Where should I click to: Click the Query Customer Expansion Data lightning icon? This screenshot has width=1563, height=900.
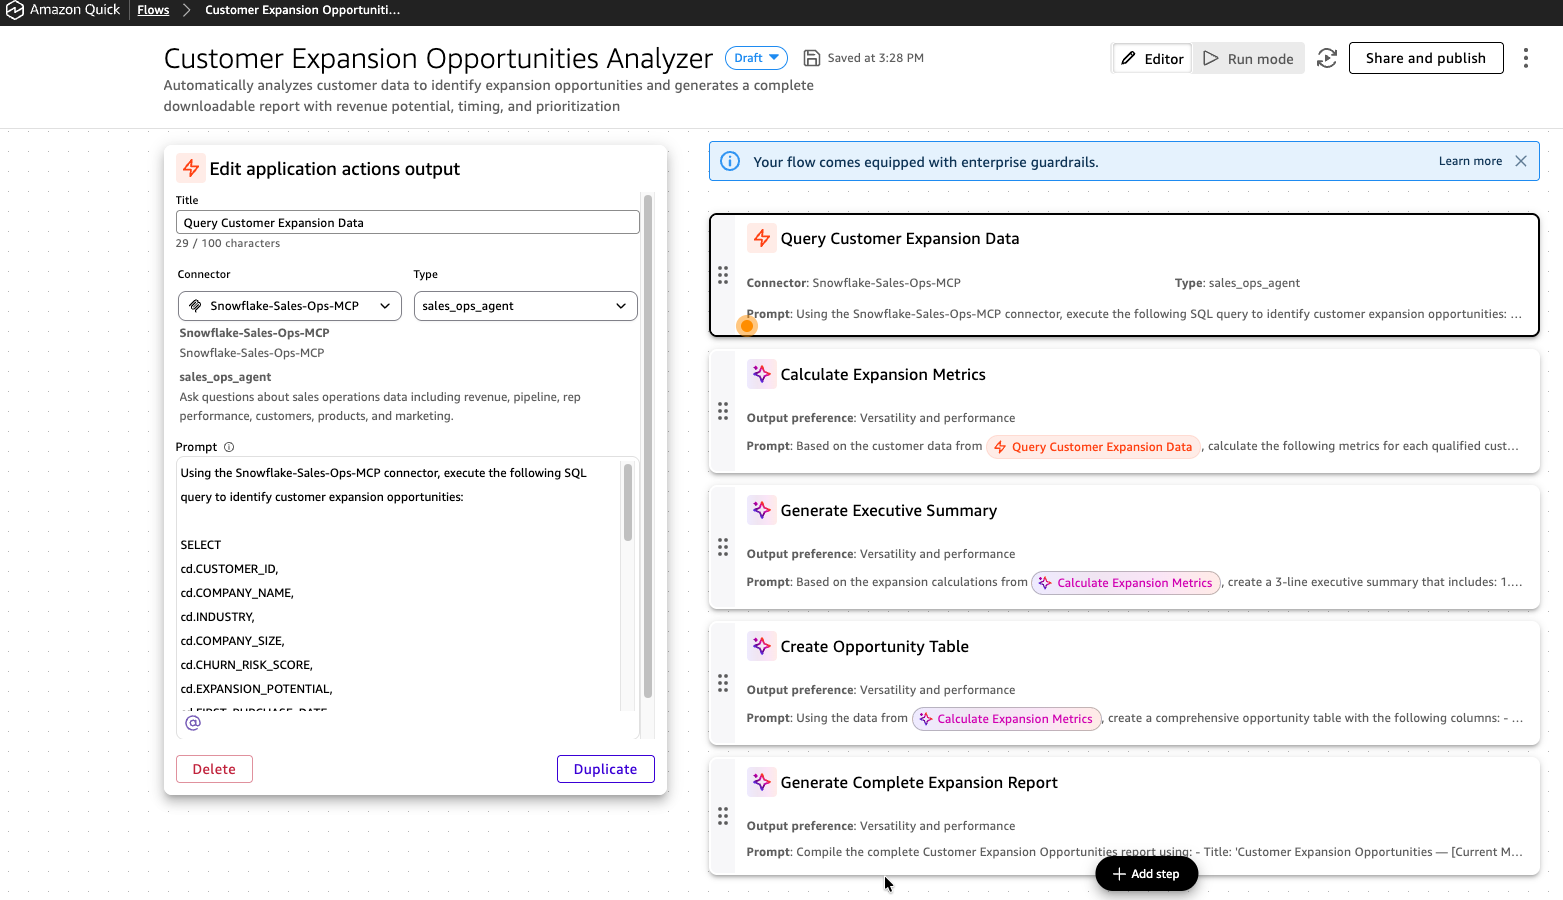coord(762,238)
